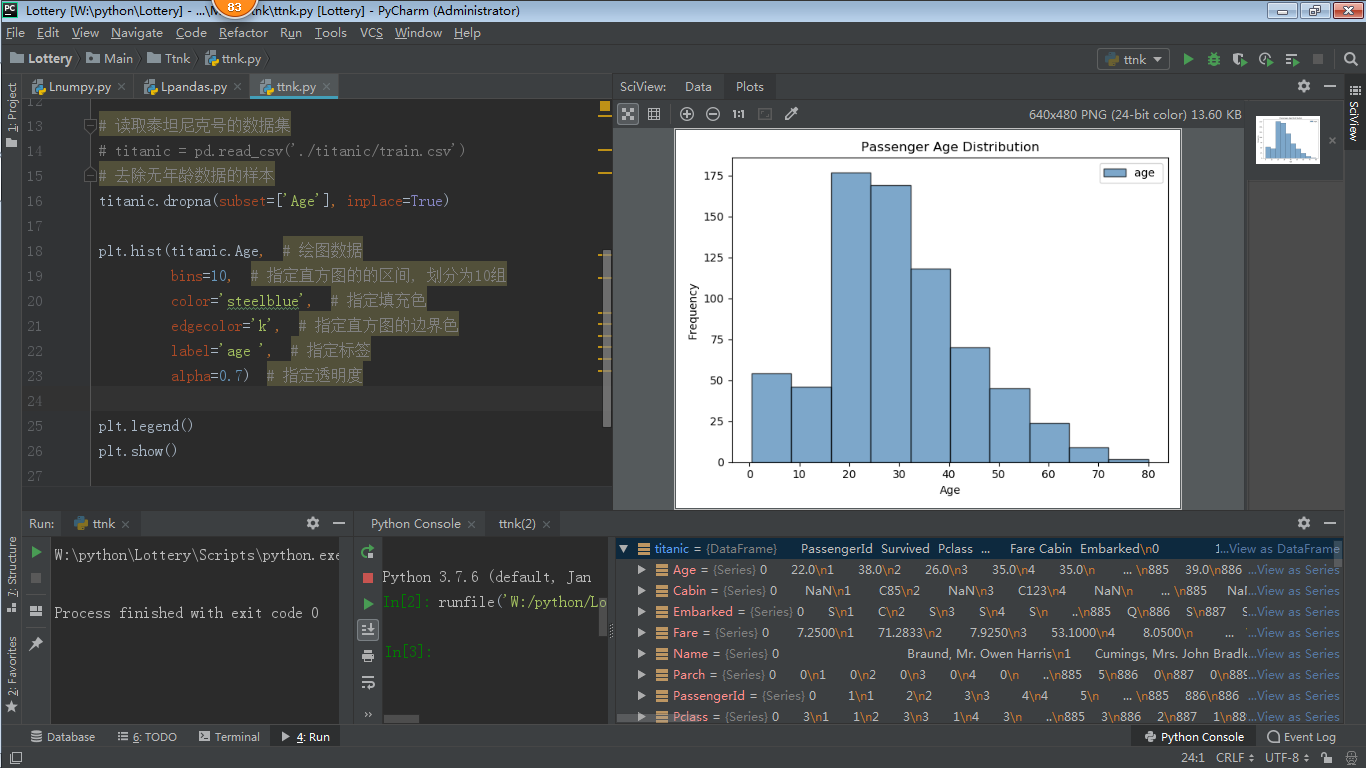
Task: Expand the PassengerId series variable
Action: point(643,696)
